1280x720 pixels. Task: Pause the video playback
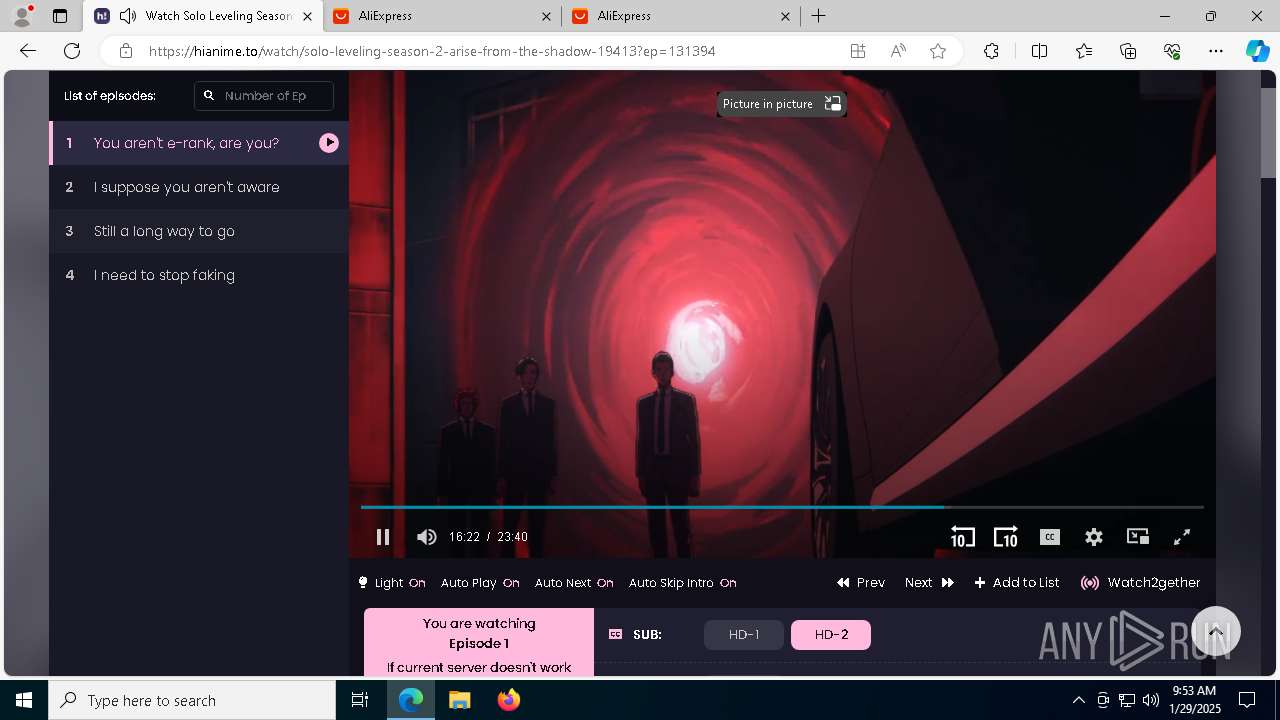pos(383,537)
